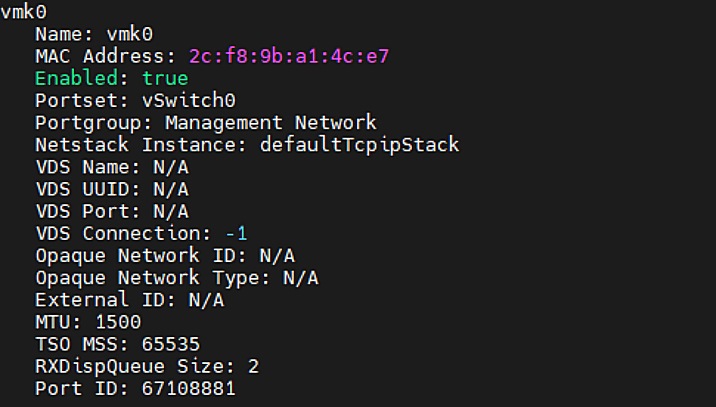The image size is (716, 407).
Task: Click the 'Opaque Network ID' line
Action: pyautogui.click(x=165, y=255)
